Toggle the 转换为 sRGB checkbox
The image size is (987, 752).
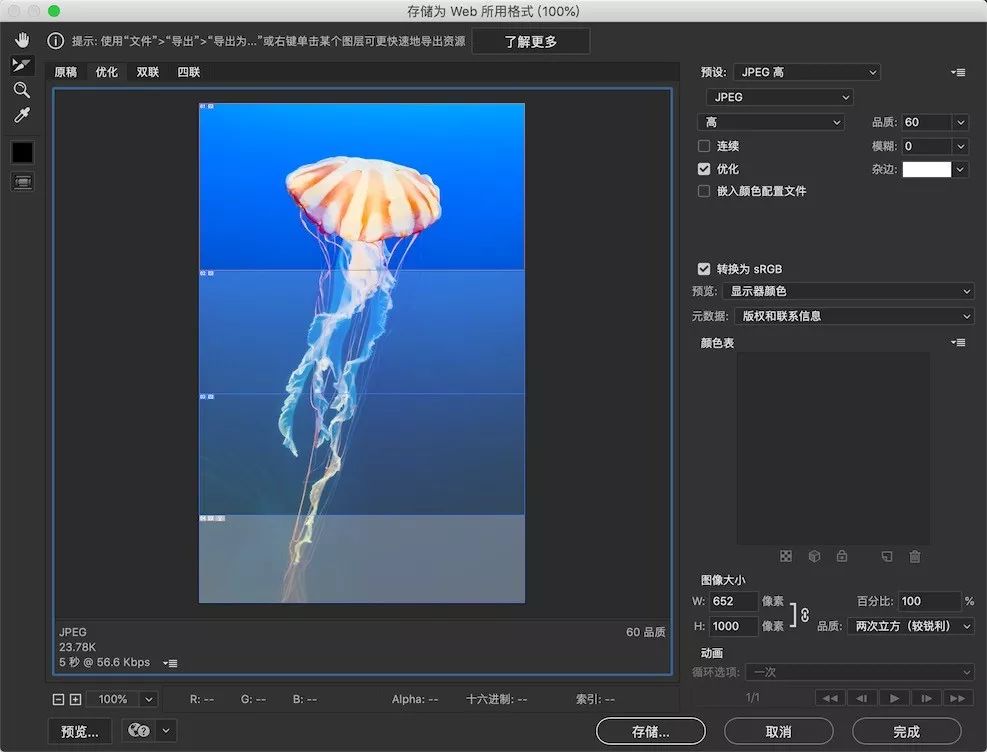704,268
